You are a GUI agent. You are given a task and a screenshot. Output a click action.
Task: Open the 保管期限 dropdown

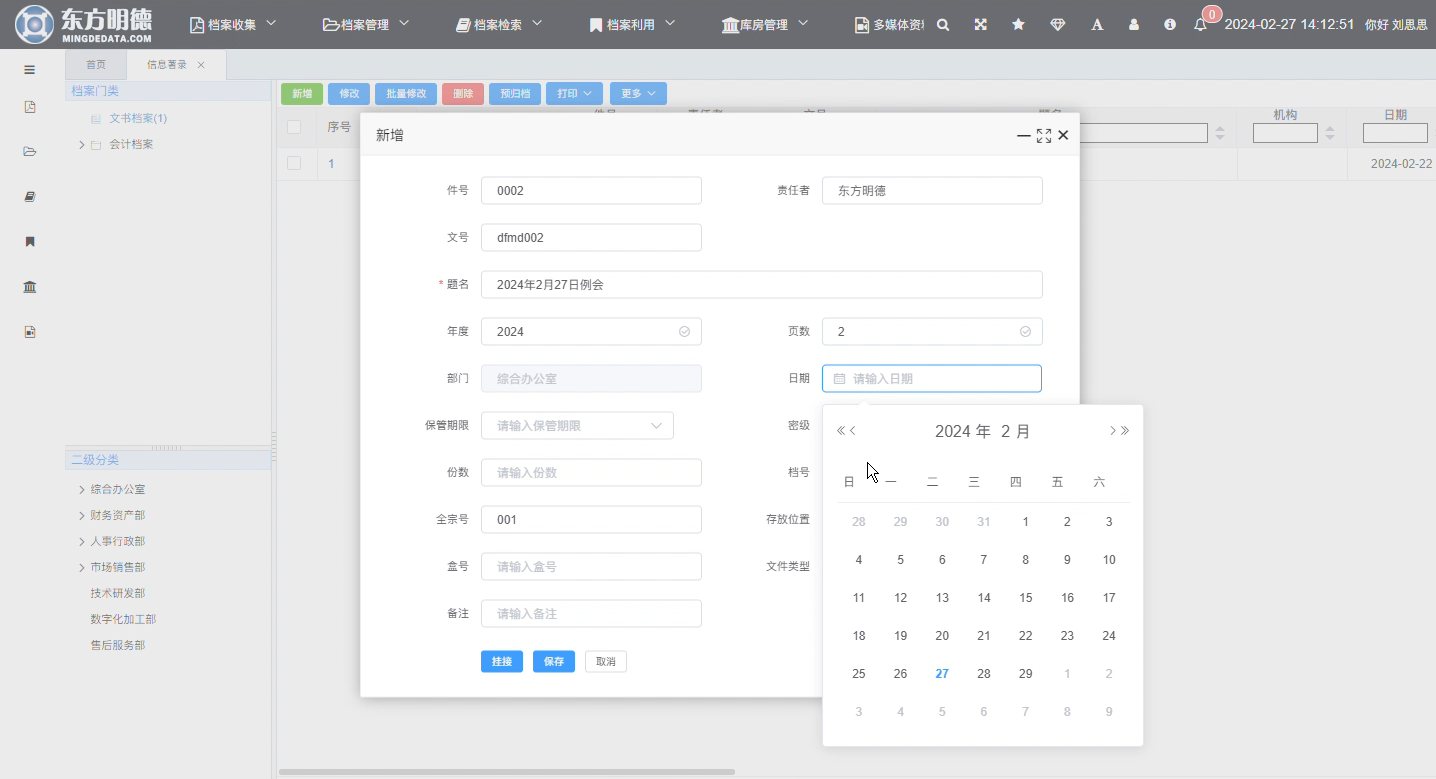click(577, 426)
